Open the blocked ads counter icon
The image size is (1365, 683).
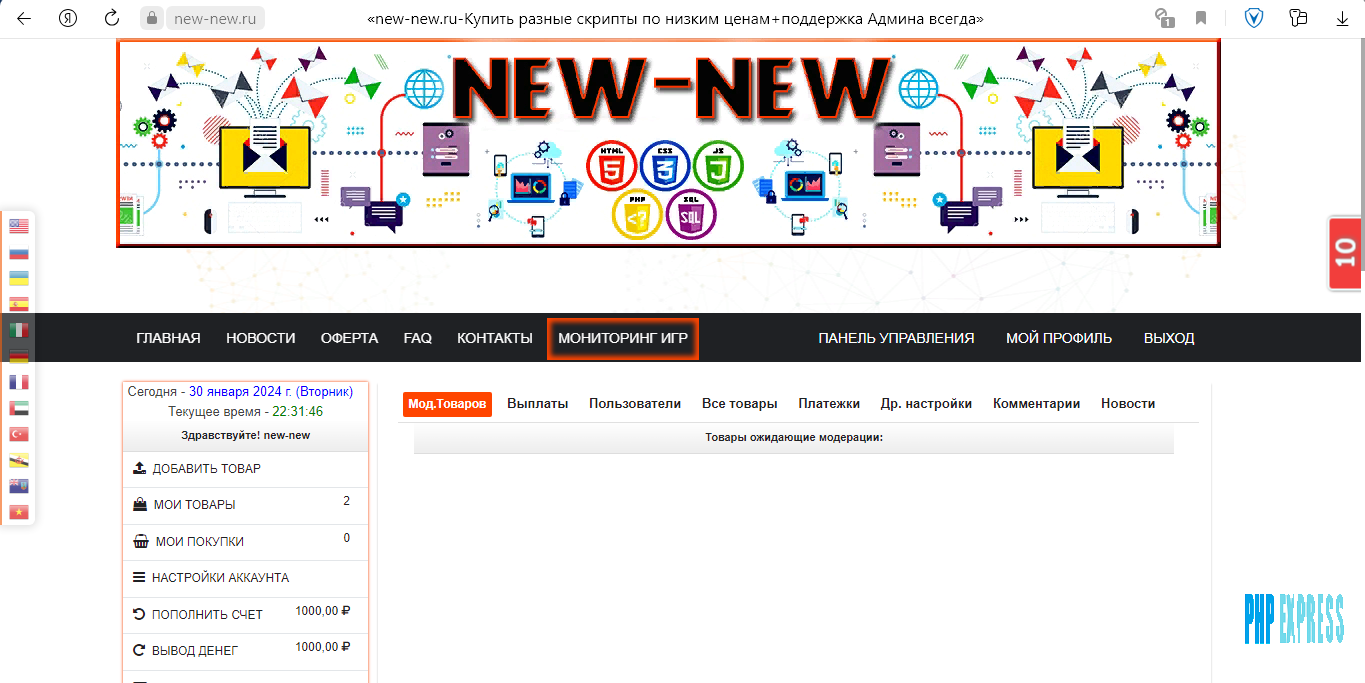tap(1163, 18)
